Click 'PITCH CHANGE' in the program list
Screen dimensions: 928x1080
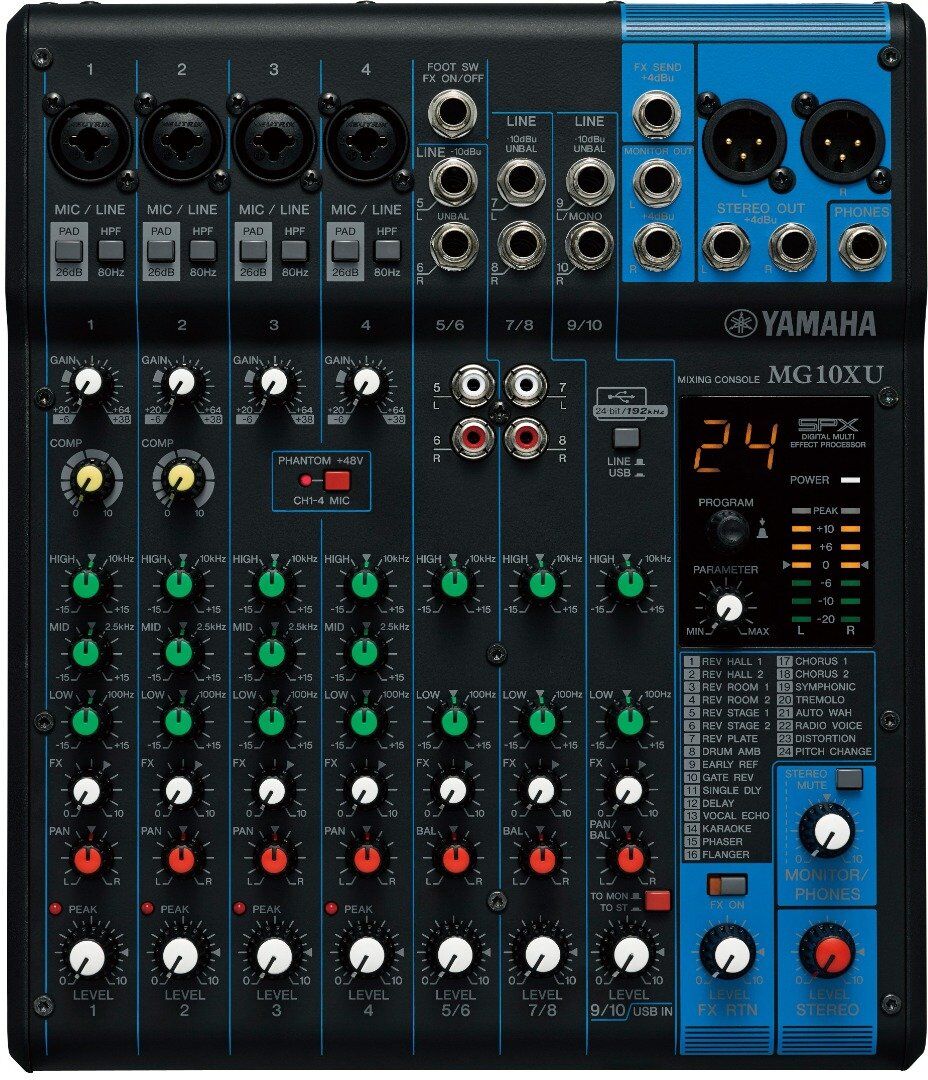833,751
